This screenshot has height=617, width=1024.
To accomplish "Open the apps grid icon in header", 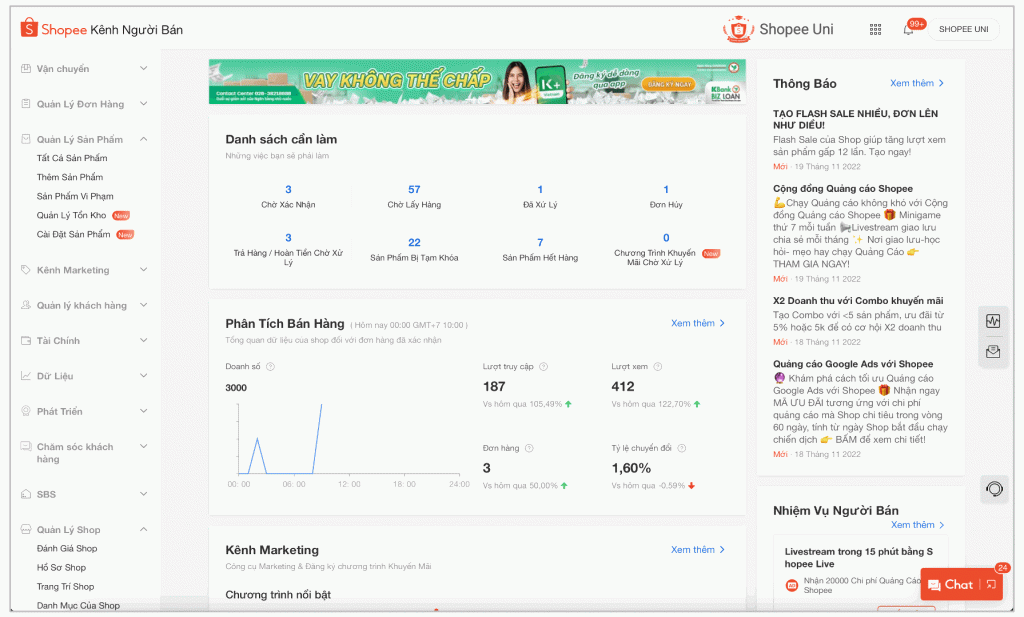I will coord(875,29).
